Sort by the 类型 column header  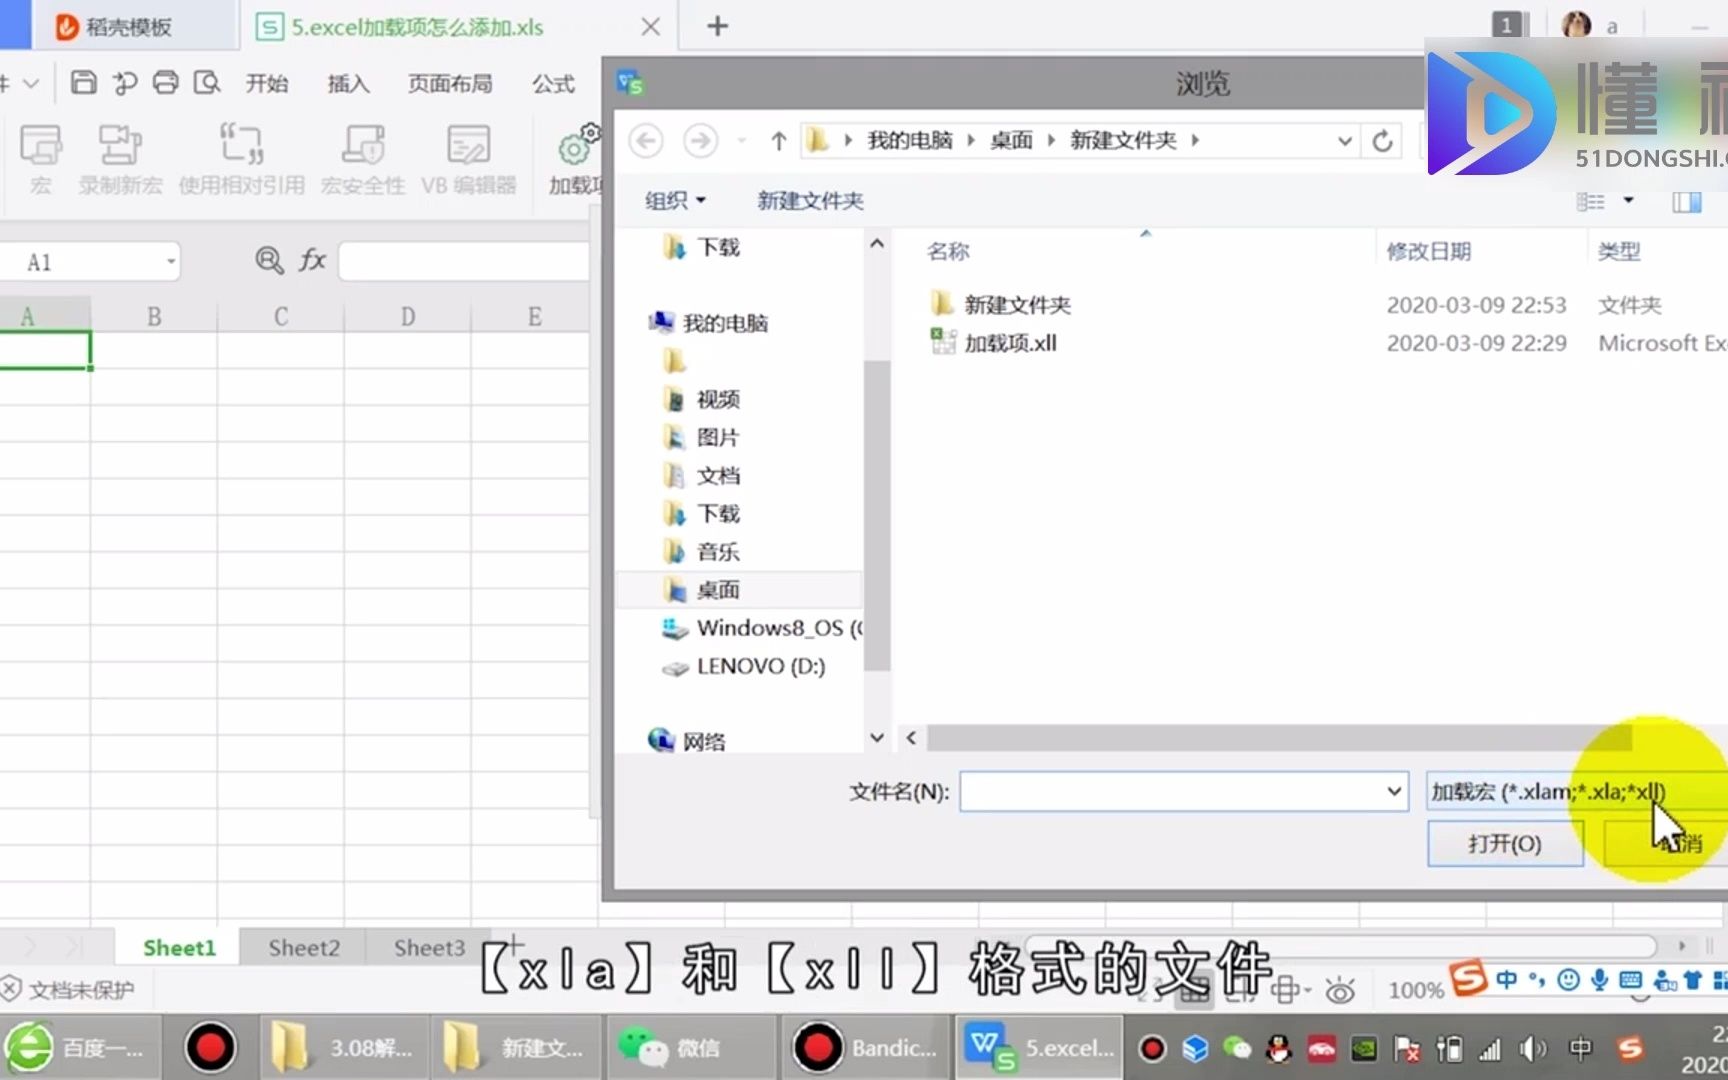(1618, 251)
